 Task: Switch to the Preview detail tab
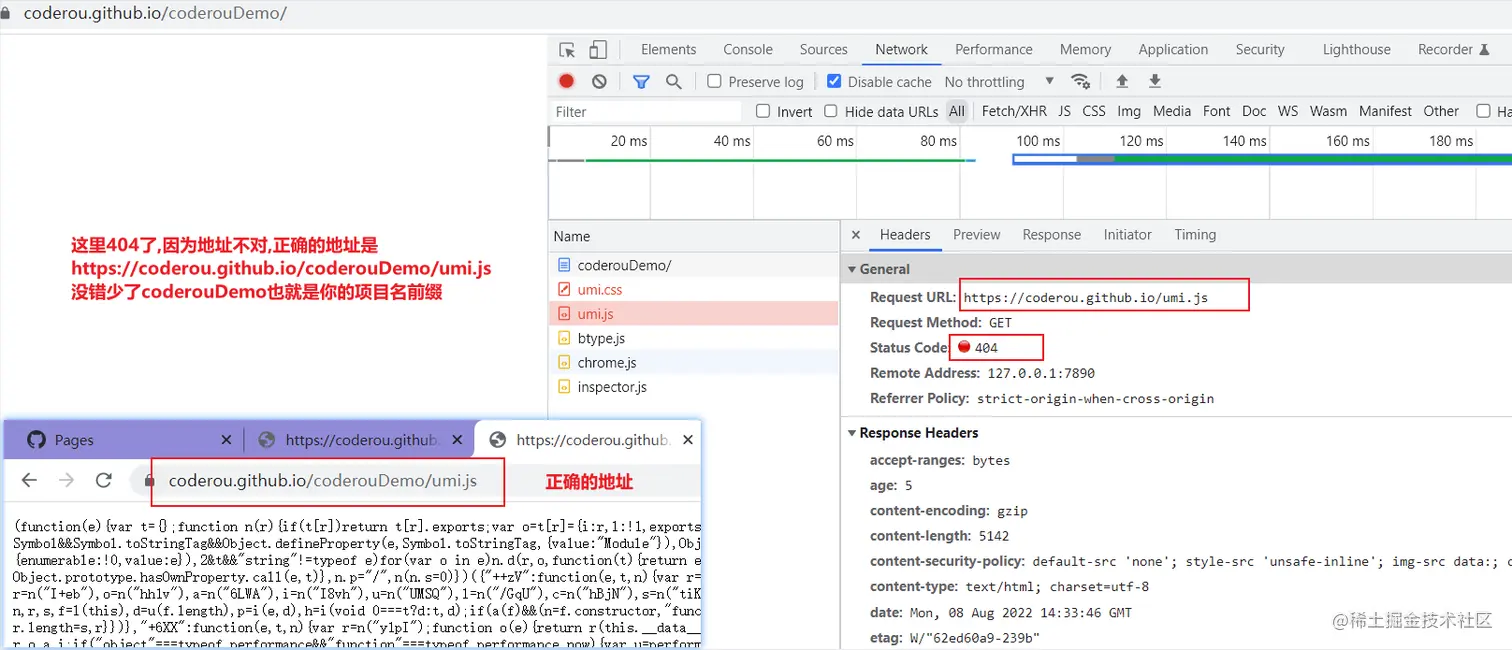pos(977,235)
